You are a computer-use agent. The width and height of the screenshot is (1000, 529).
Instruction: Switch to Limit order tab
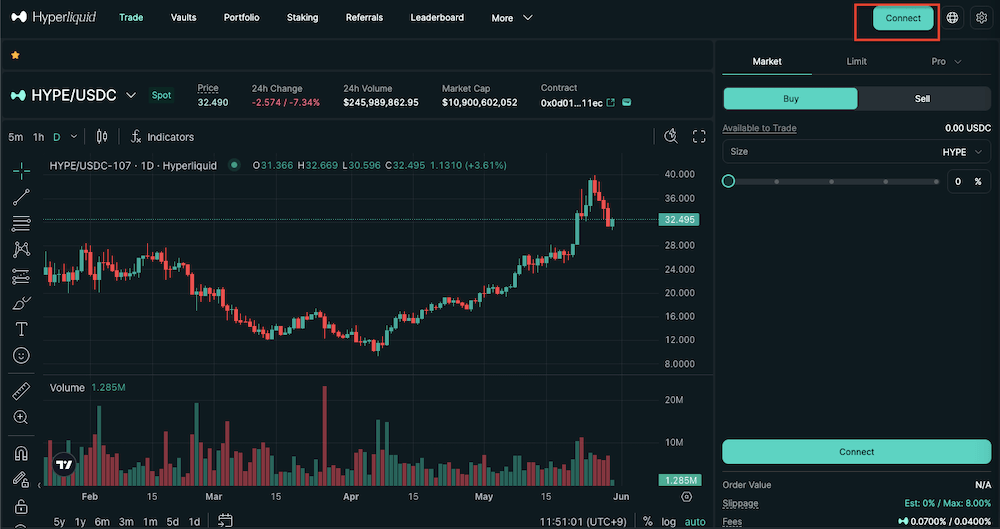857,61
